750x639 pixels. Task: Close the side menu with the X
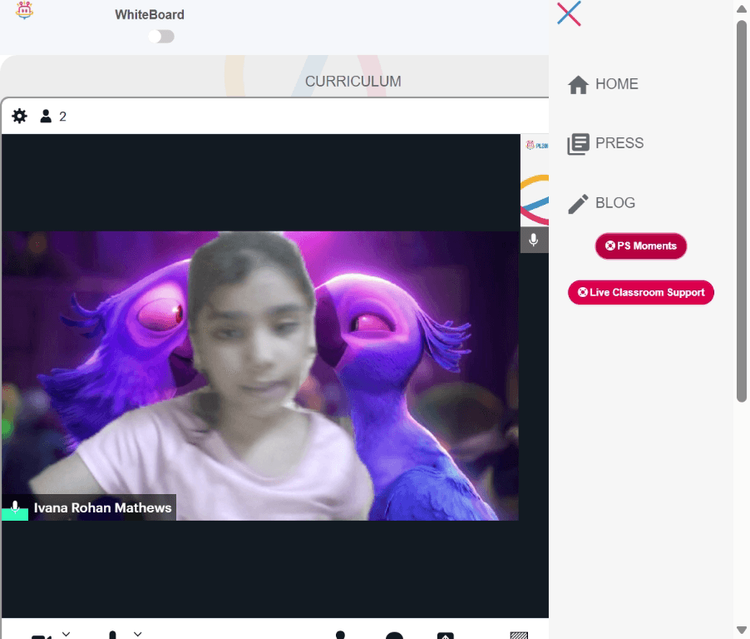tap(569, 13)
